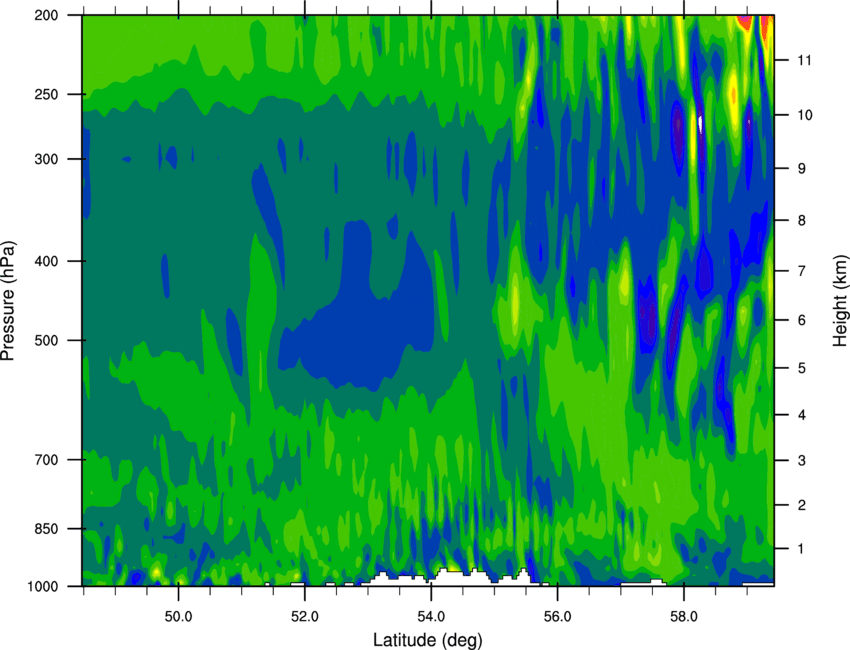Click the height label 4
The width and height of the screenshot is (850, 650).
coord(801,415)
